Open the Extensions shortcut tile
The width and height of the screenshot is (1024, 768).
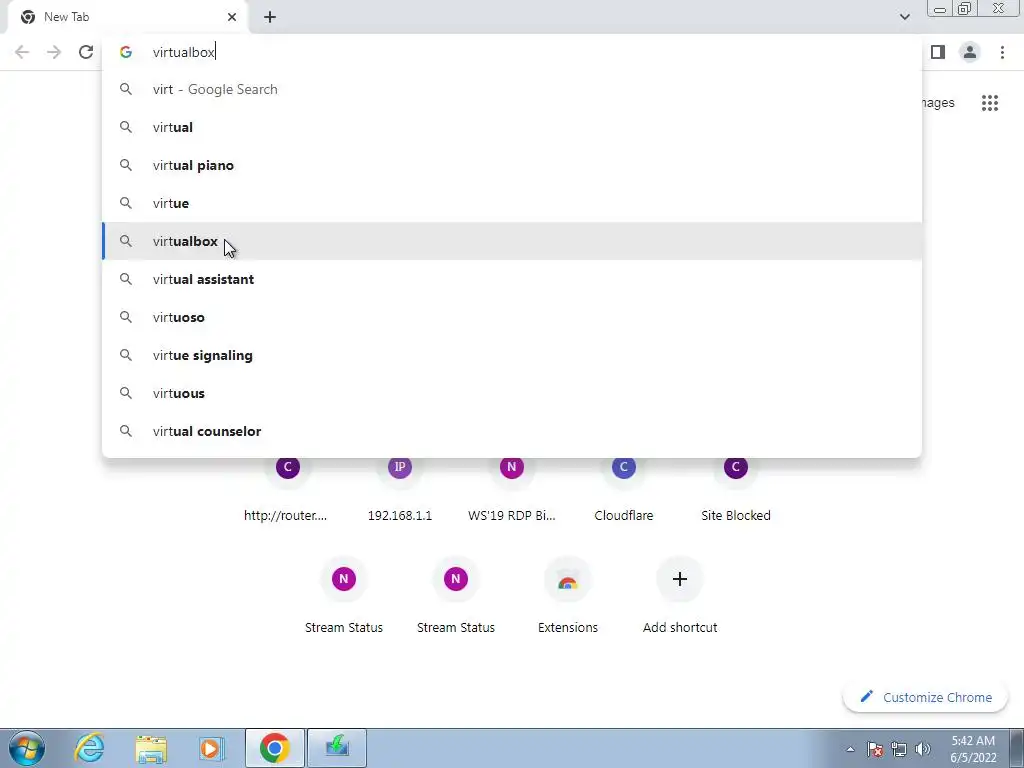[x=568, y=594]
